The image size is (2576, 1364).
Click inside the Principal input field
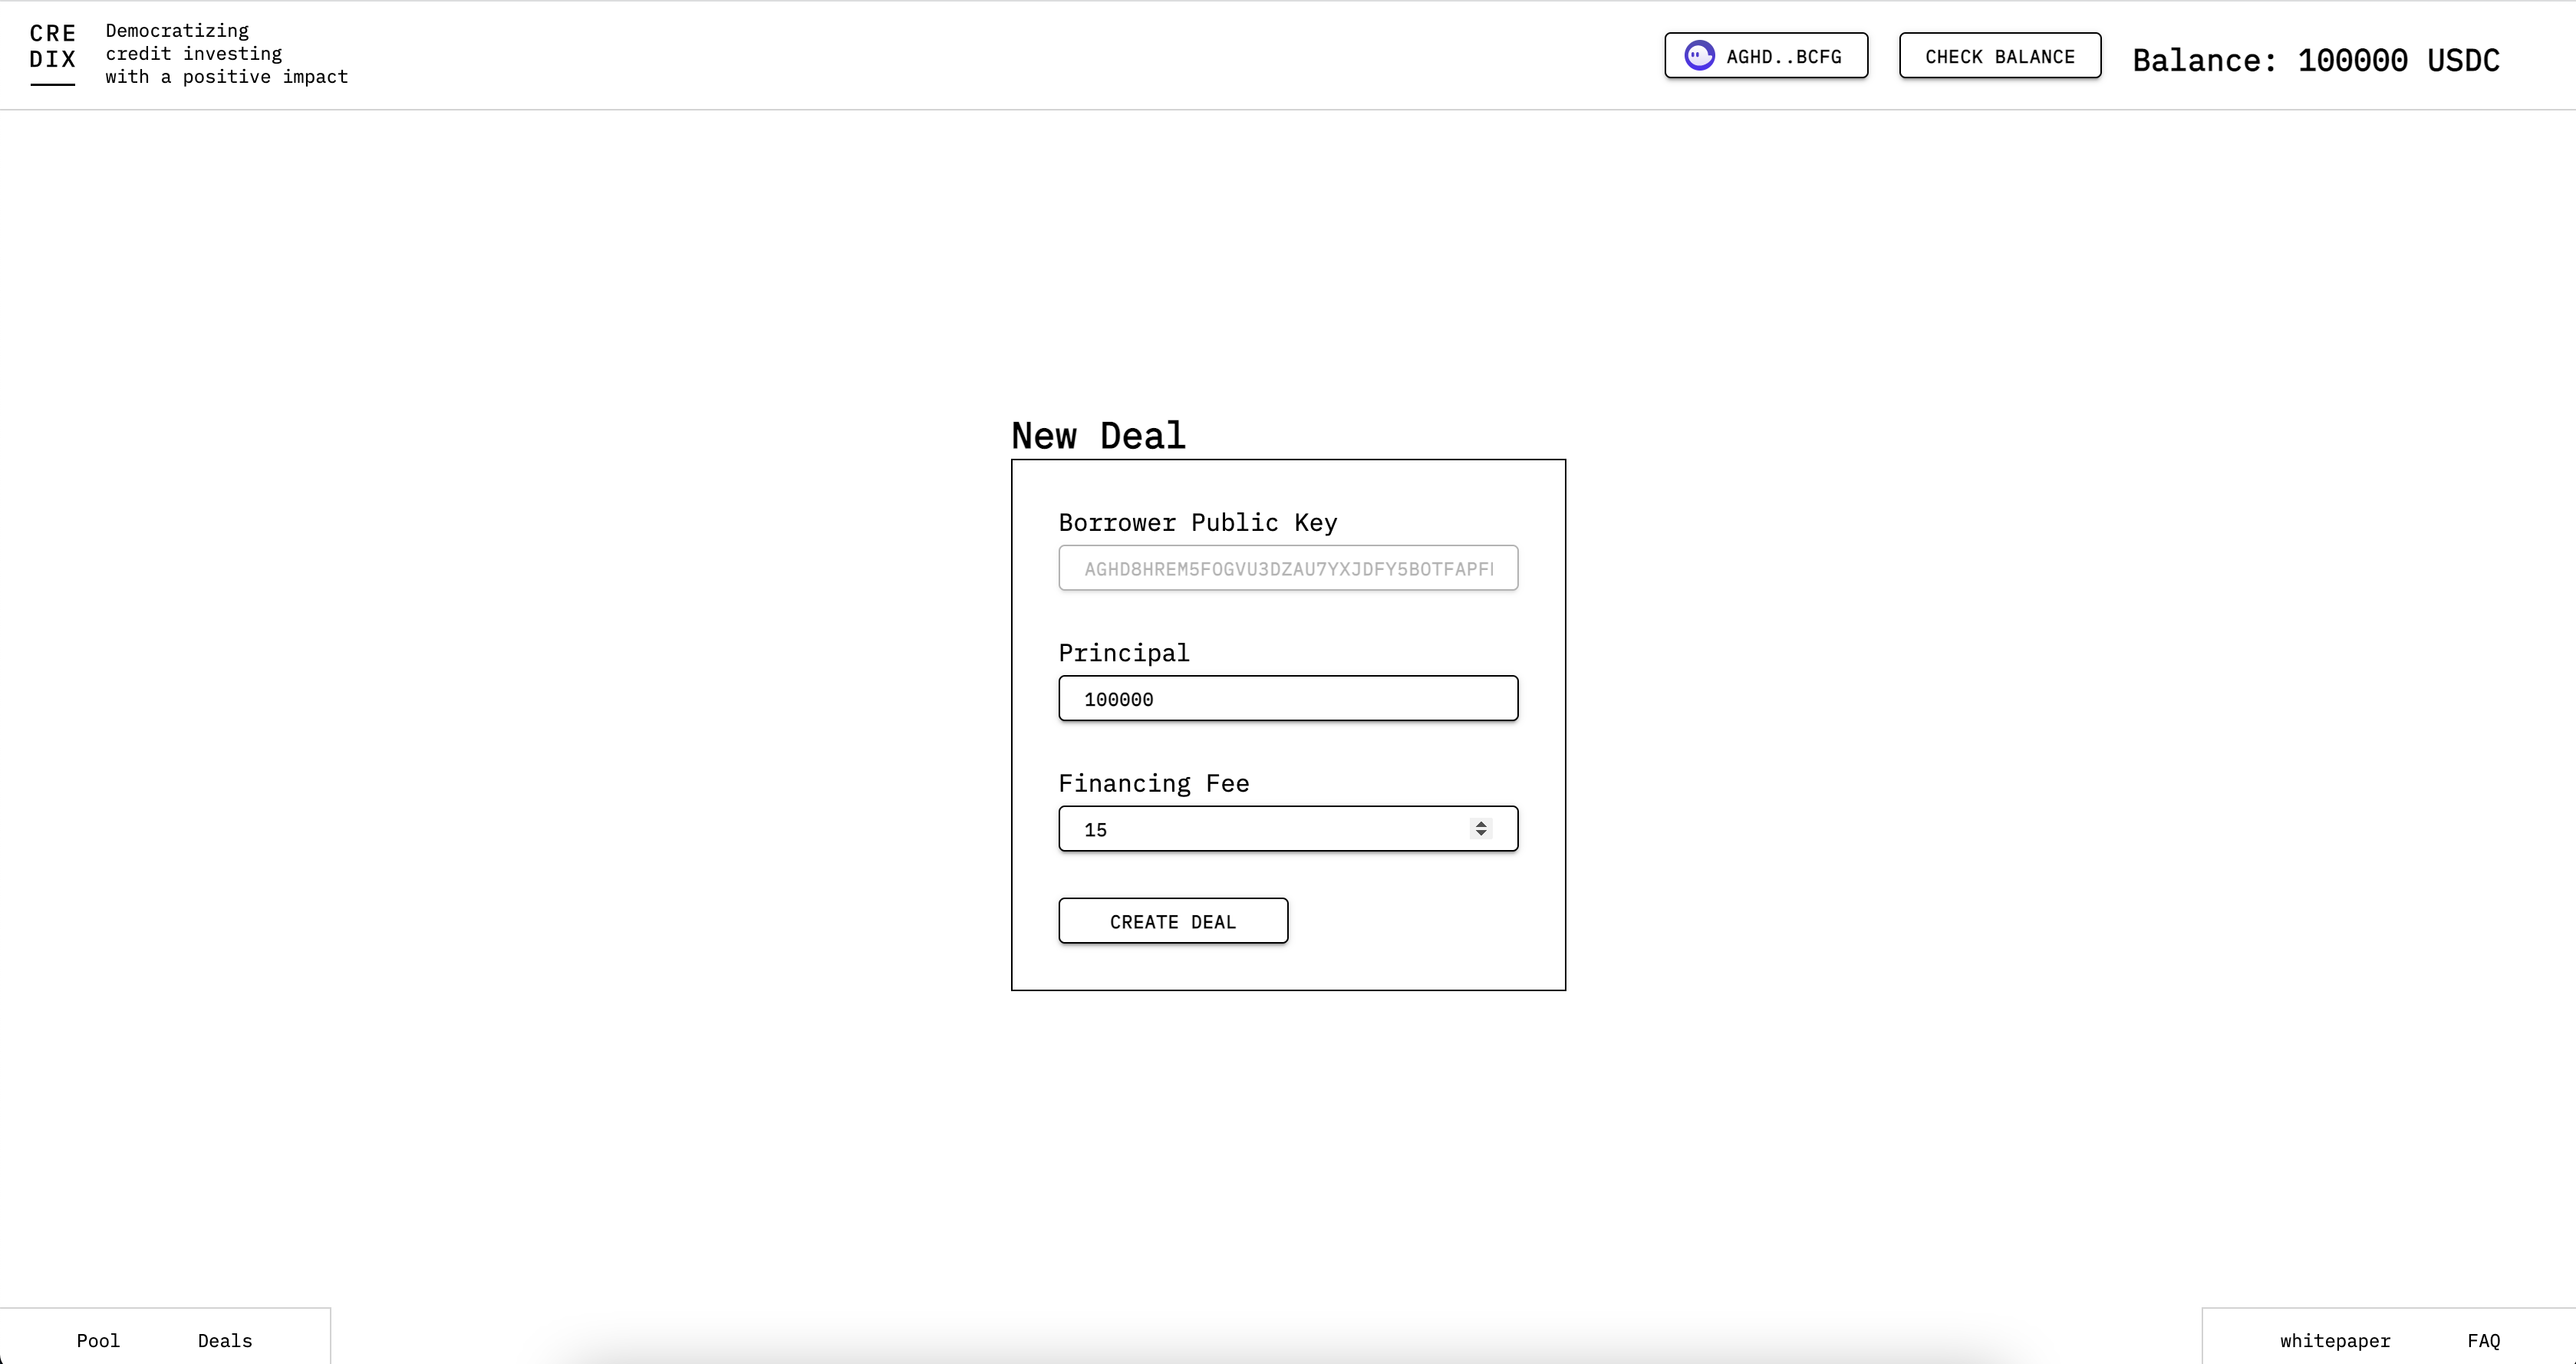coord(1287,699)
